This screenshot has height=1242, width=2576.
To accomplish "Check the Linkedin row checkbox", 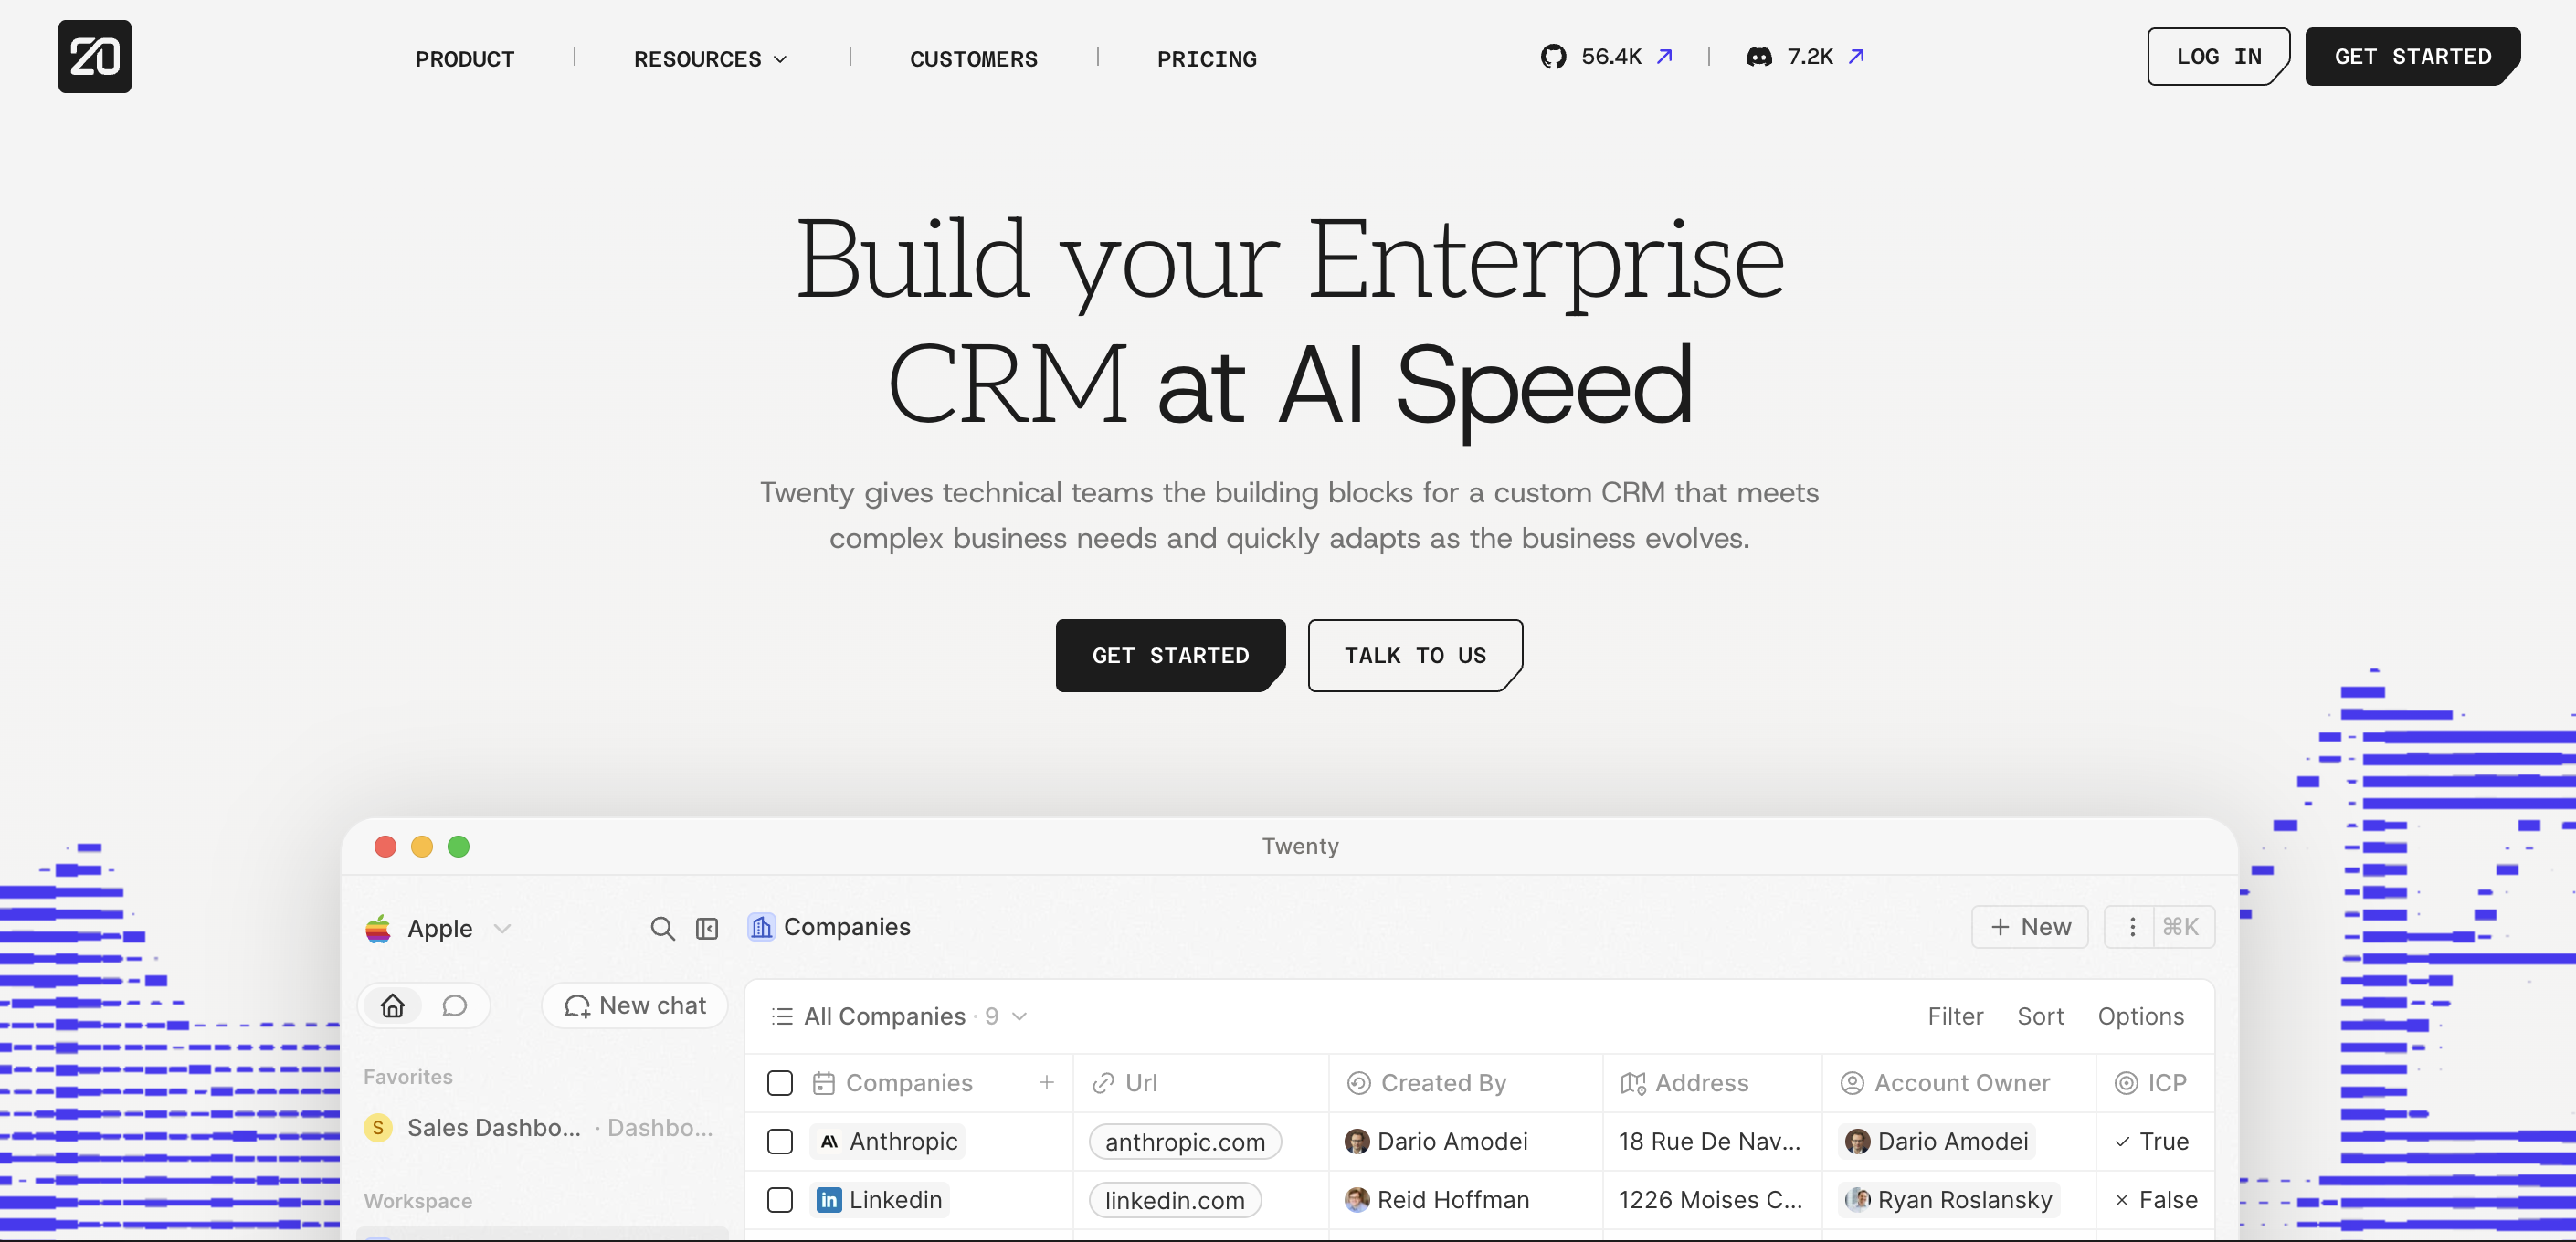I will [x=780, y=1199].
